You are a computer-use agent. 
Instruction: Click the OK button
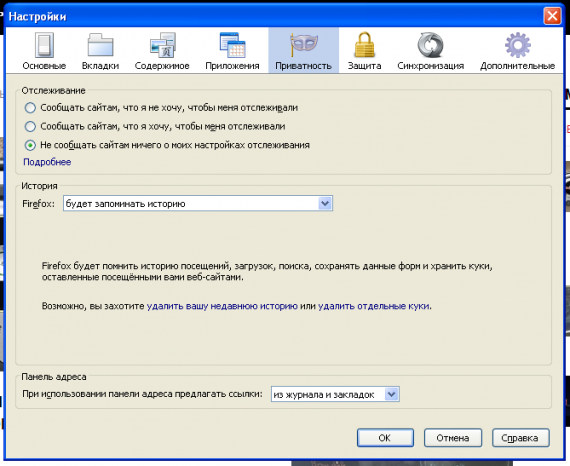(385, 438)
